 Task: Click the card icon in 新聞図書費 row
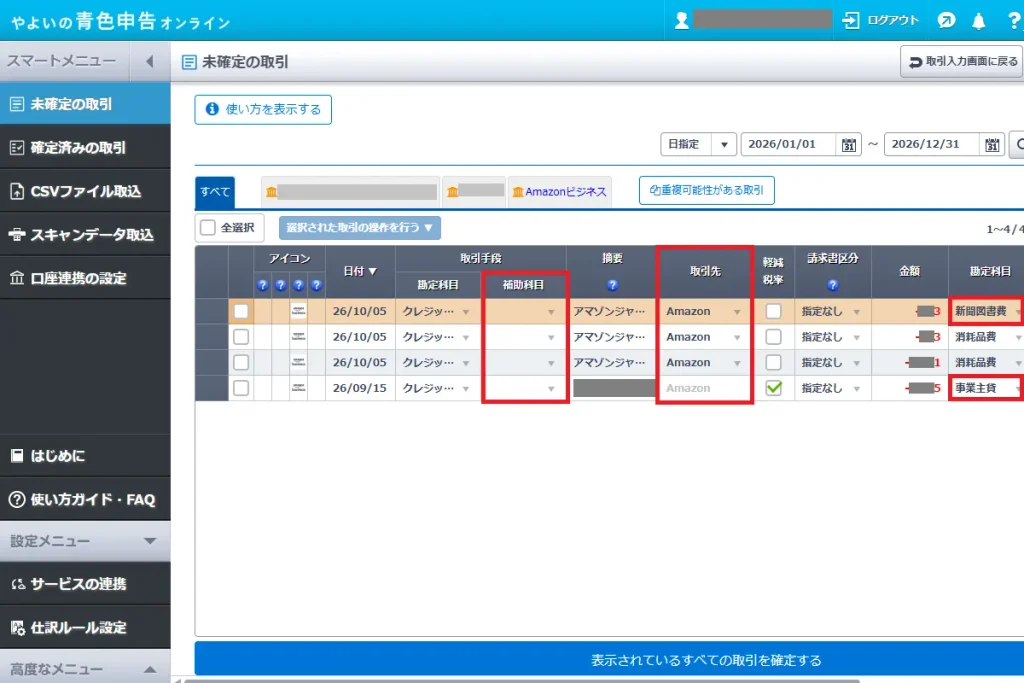coord(298,311)
